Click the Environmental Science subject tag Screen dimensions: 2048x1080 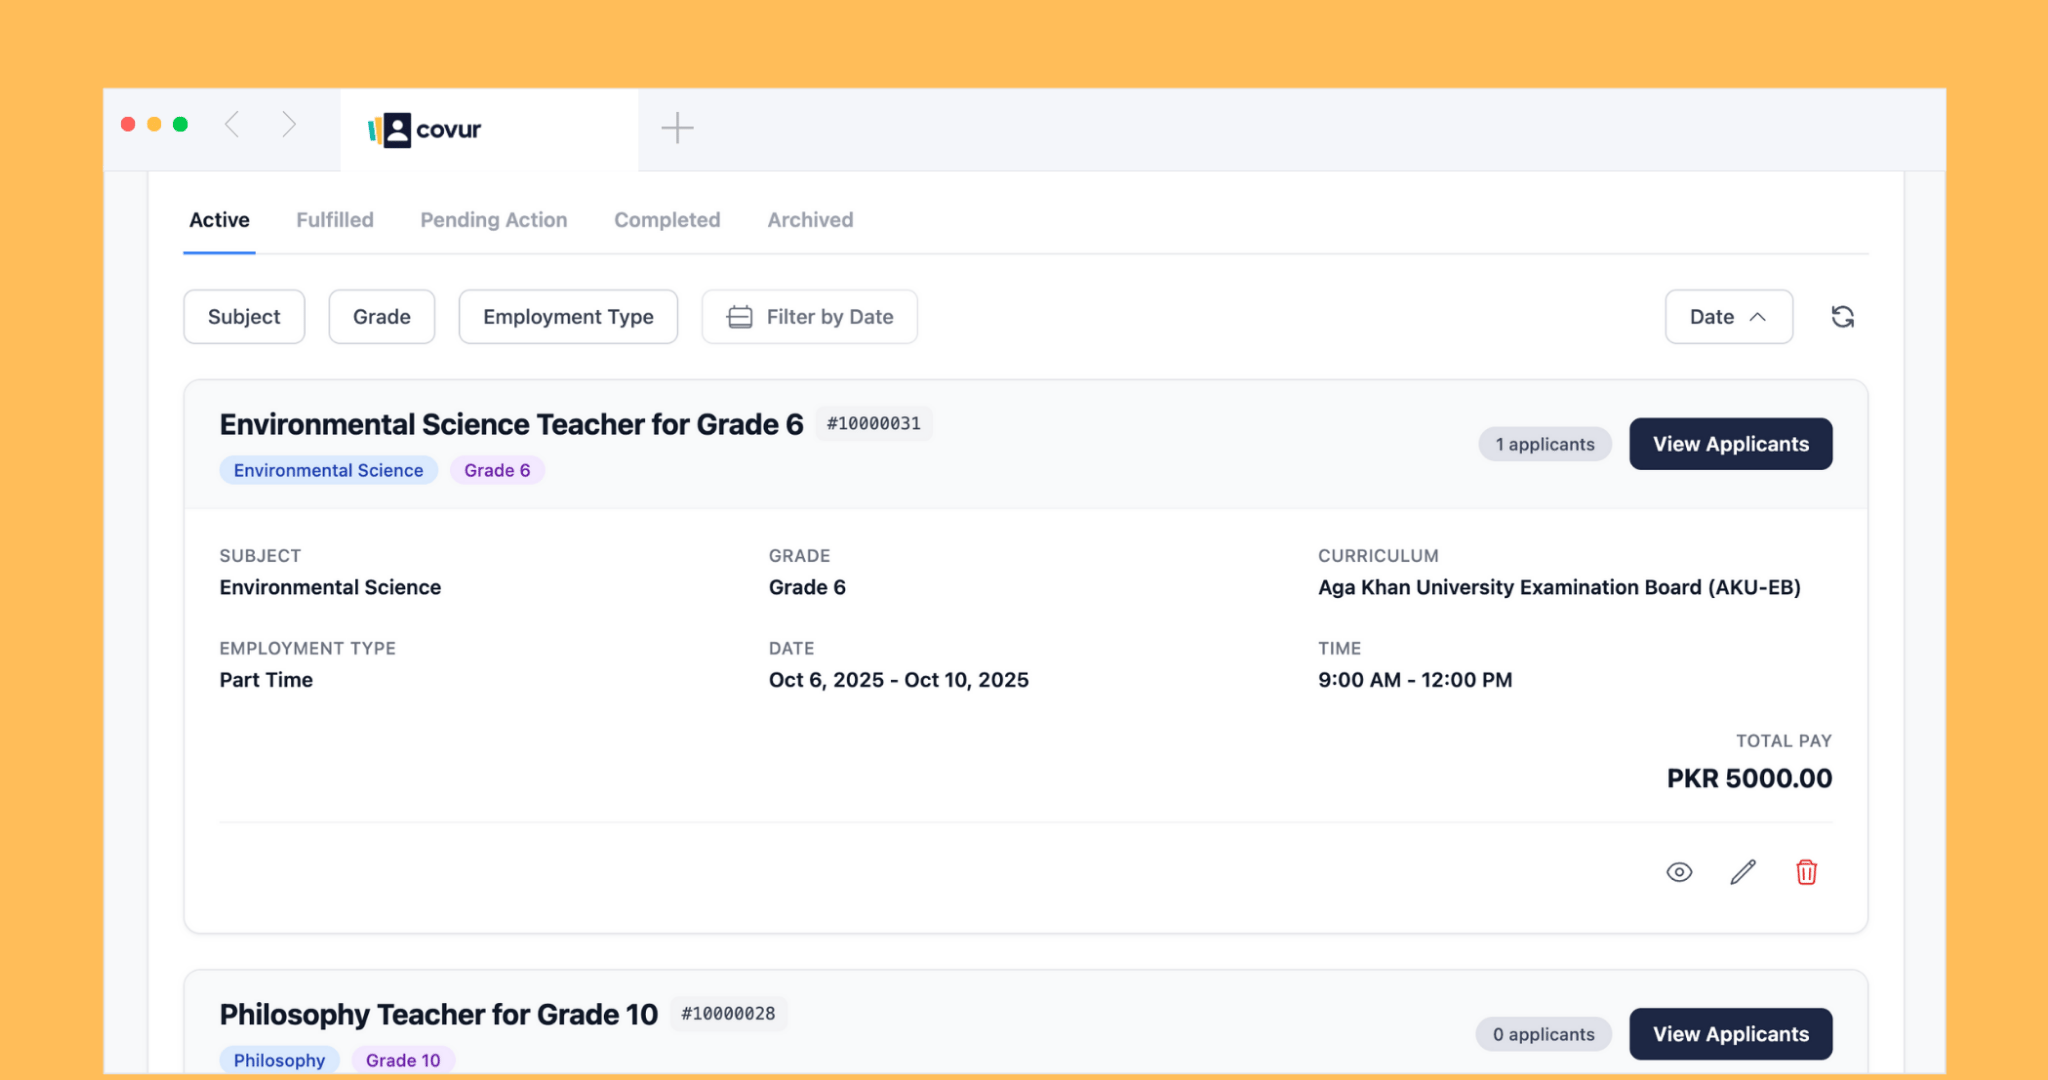(x=328, y=470)
